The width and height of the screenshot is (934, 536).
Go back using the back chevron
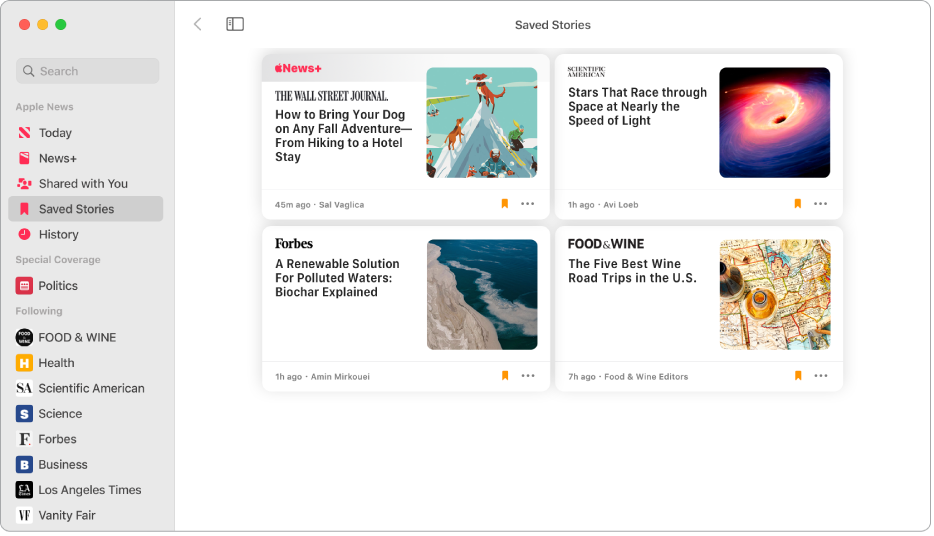pyautogui.click(x=198, y=24)
